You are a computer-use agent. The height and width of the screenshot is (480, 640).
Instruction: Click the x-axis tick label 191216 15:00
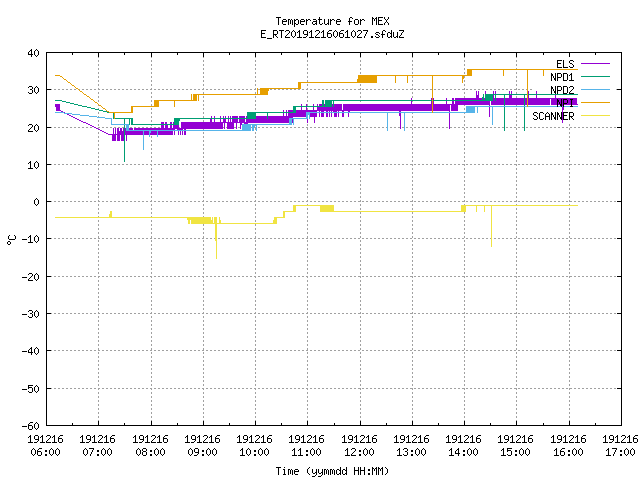pos(516,445)
